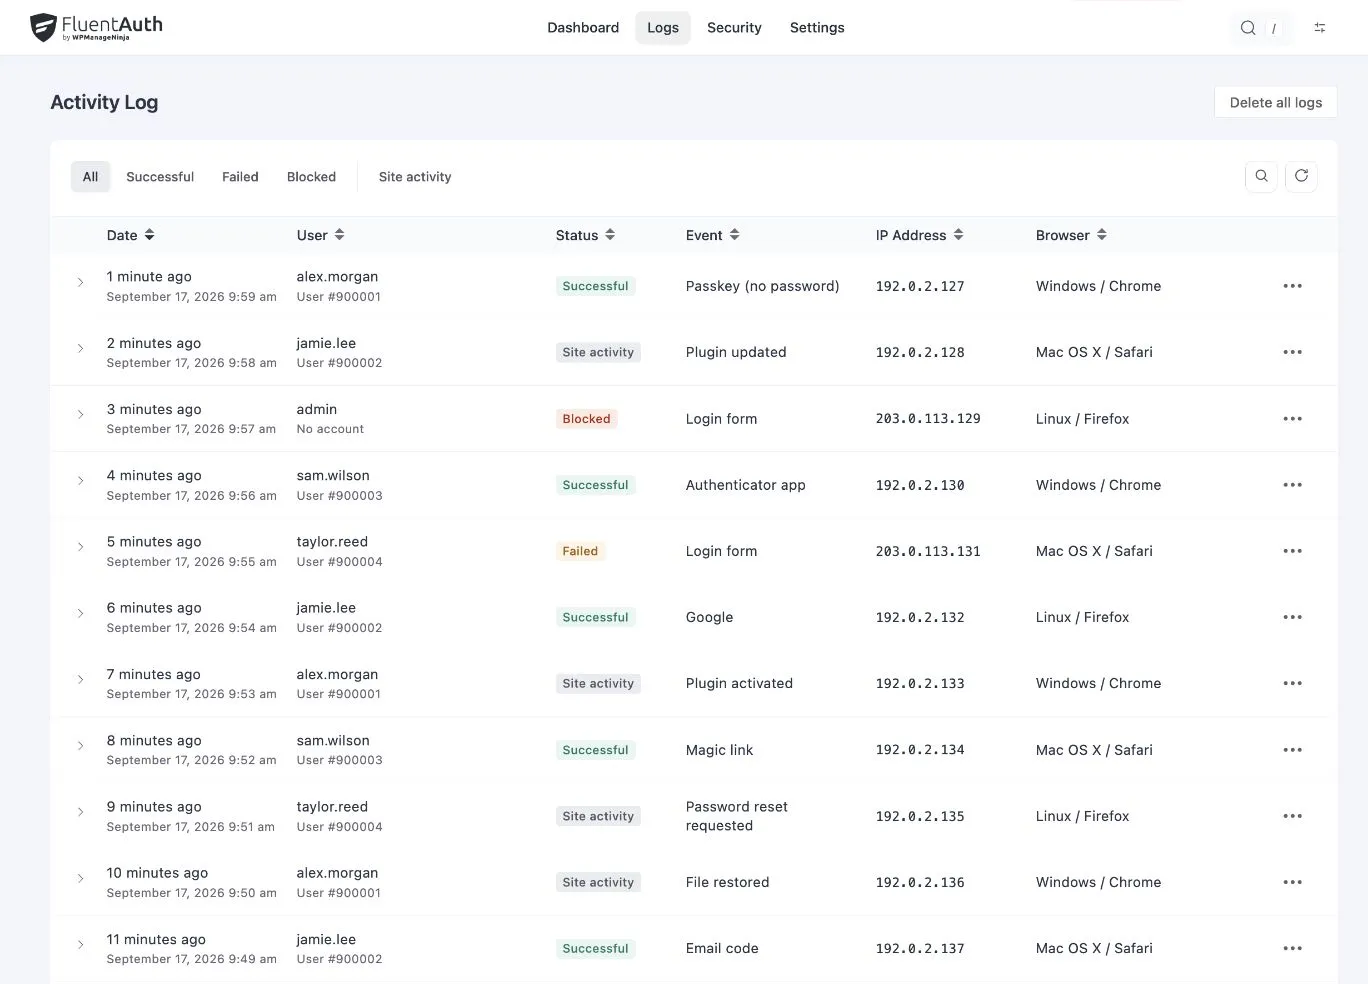The width and height of the screenshot is (1368, 984).
Task: Open the global search icon in header
Action: click(x=1248, y=28)
